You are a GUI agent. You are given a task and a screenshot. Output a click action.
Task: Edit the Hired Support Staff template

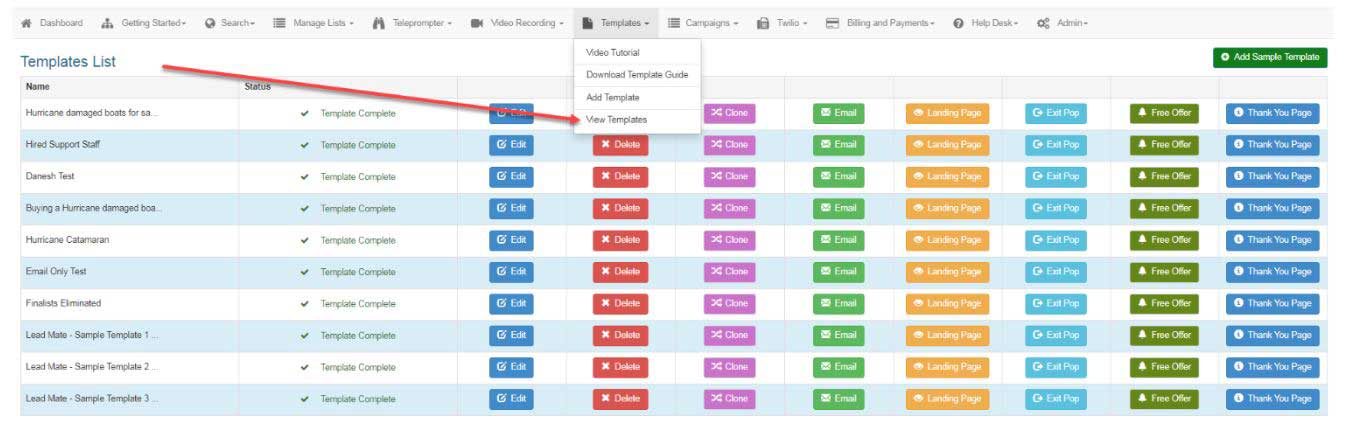(x=511, y=145)
